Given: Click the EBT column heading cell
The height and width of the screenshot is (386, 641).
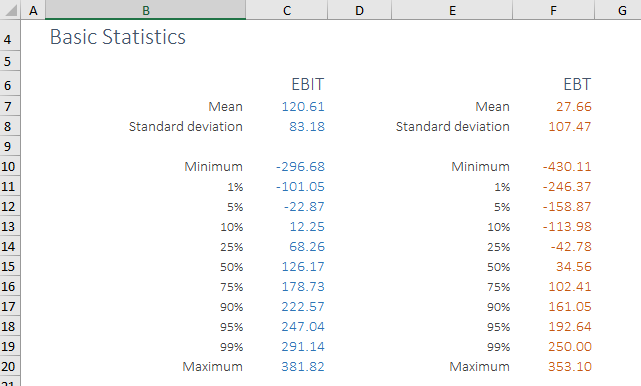Looking at the screenshot, I should point(577,85).
